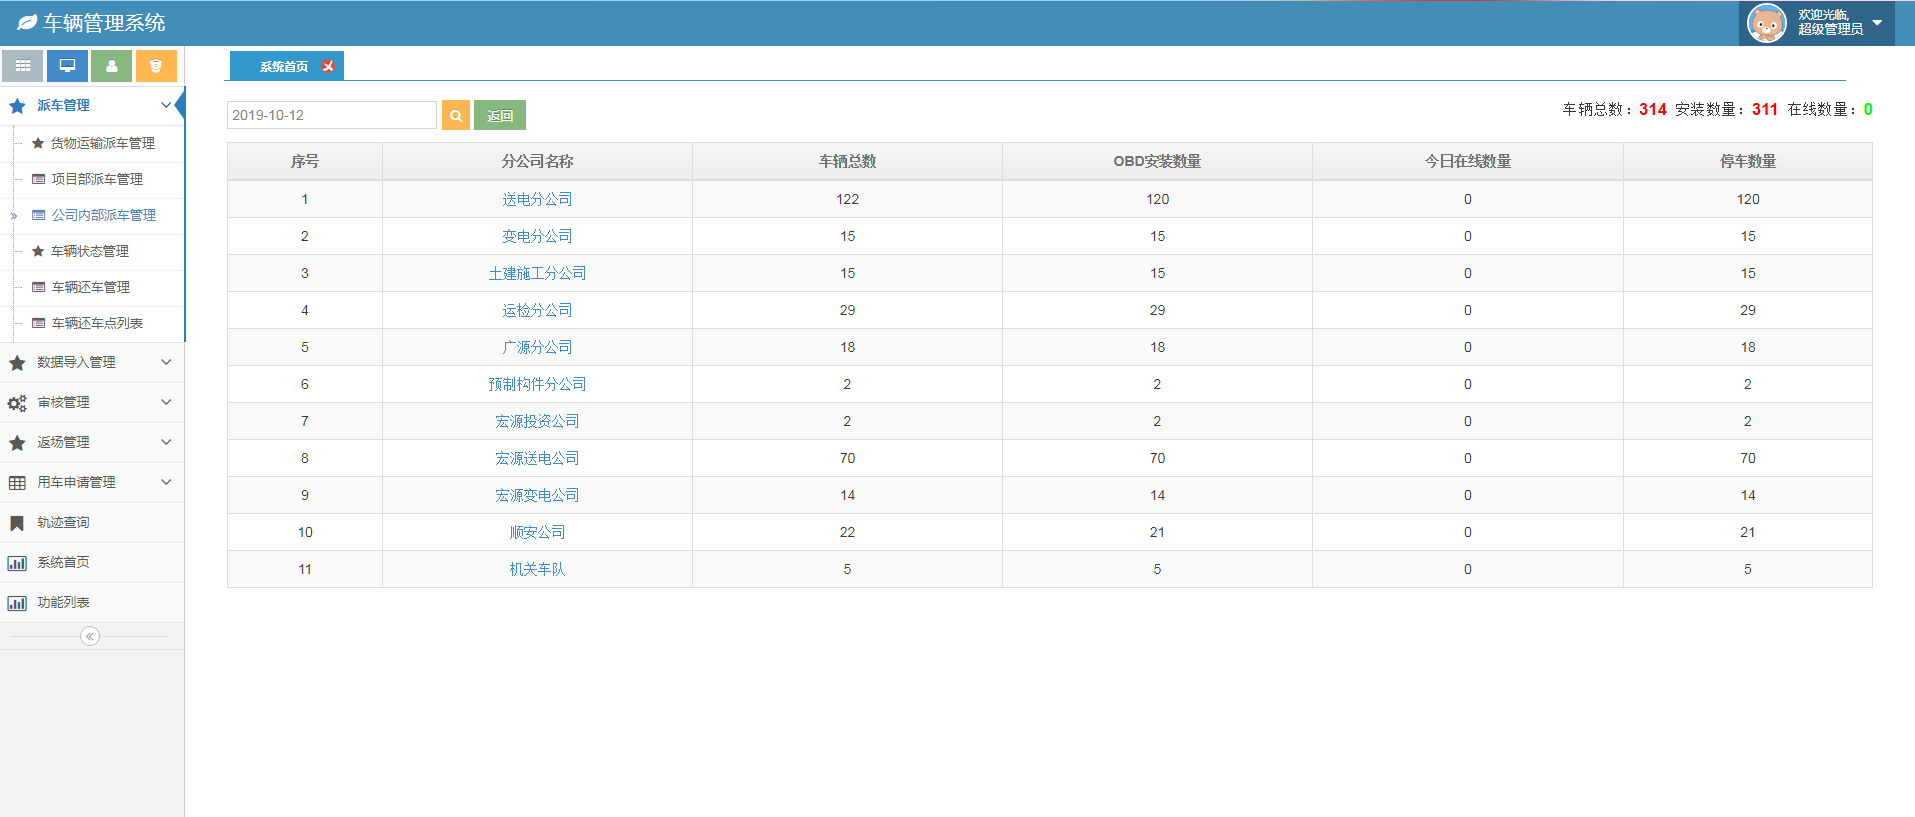Click the blue monitor shortcut button
Screen dimensions: 1915x817
point(67,66)
